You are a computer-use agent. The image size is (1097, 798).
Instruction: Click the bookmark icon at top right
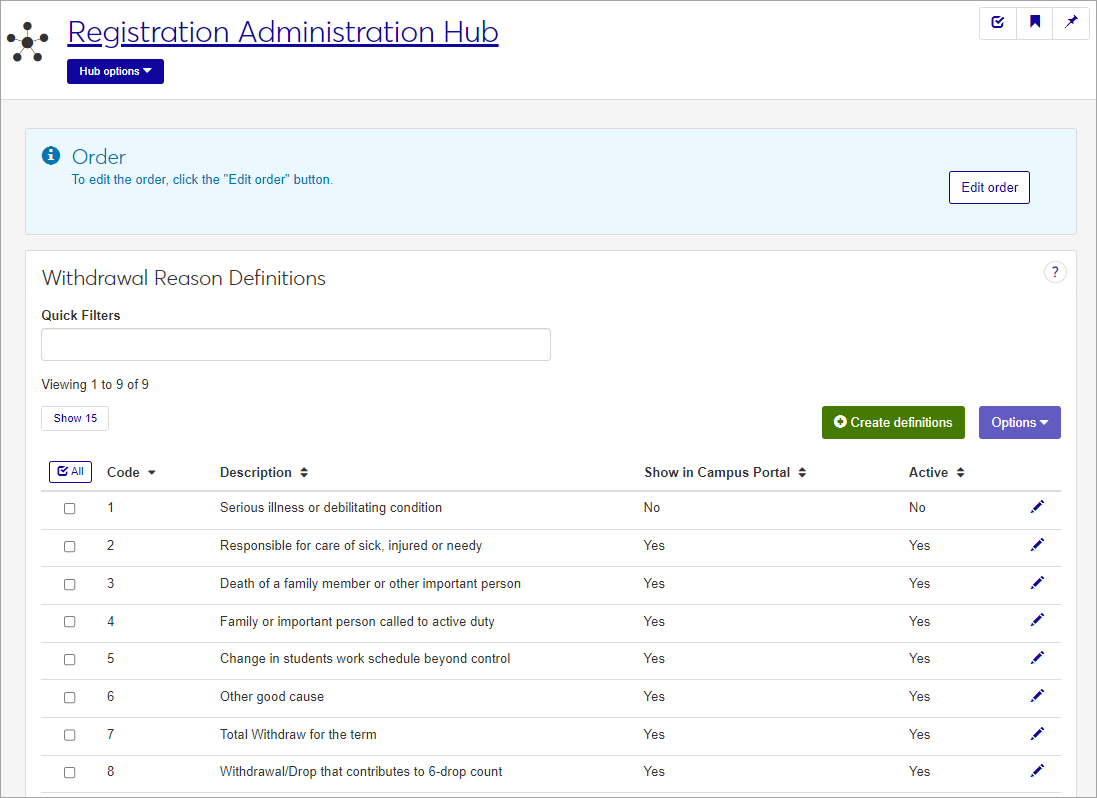tap(1034, 22)
